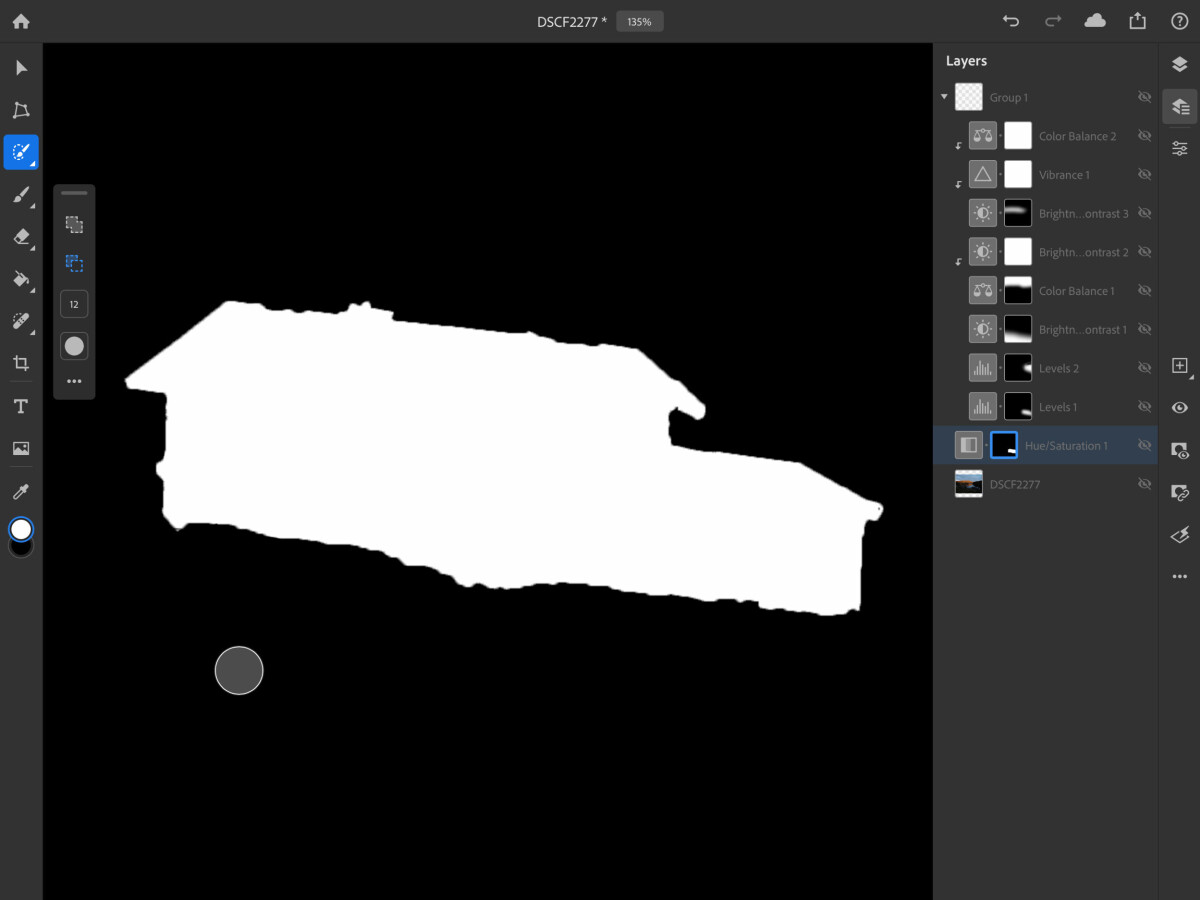Open brush hardness circle setting
Image resolution: width=1200 pixels, height=900 pixels.
pyautogui.click(x=74, y=346)
